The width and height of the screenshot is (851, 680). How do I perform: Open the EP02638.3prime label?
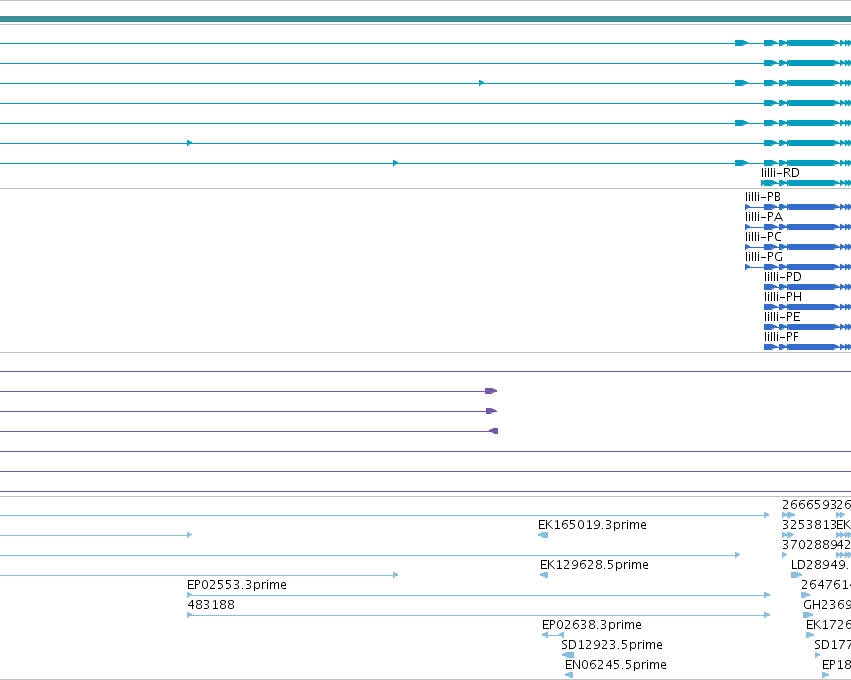(592, 625)
